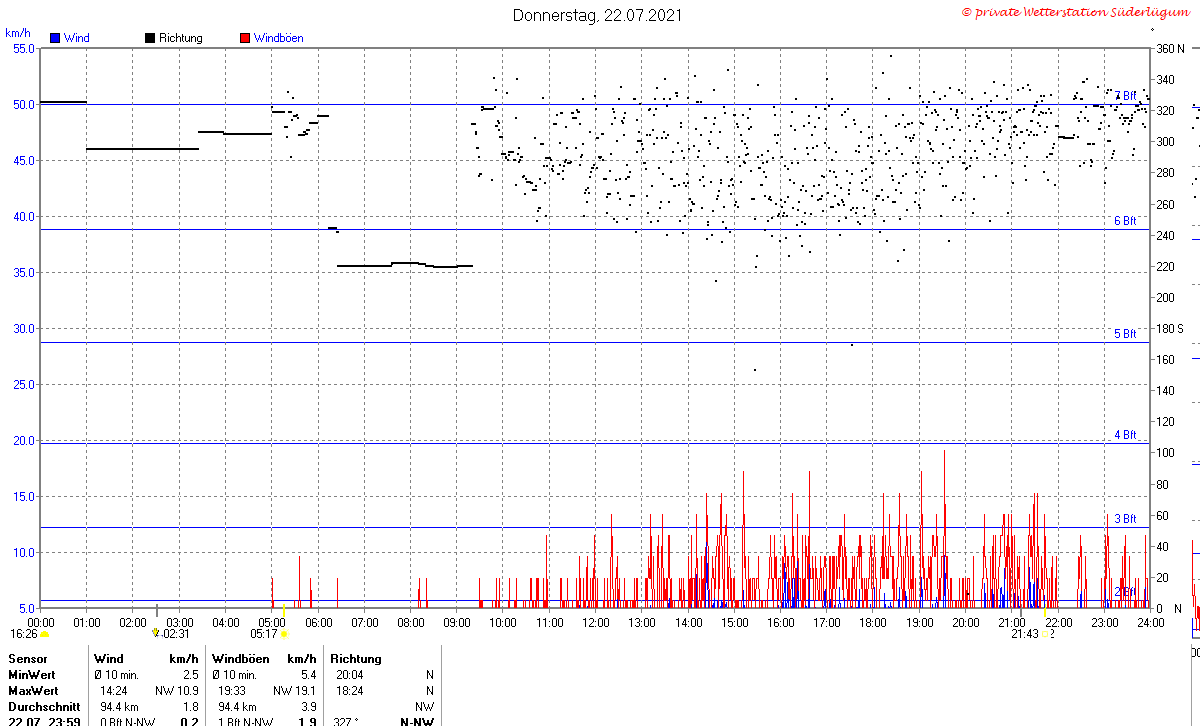The image size is (1200, 726).
Task: Click the 5 Bft threshold label
Action: [1125, 334]
